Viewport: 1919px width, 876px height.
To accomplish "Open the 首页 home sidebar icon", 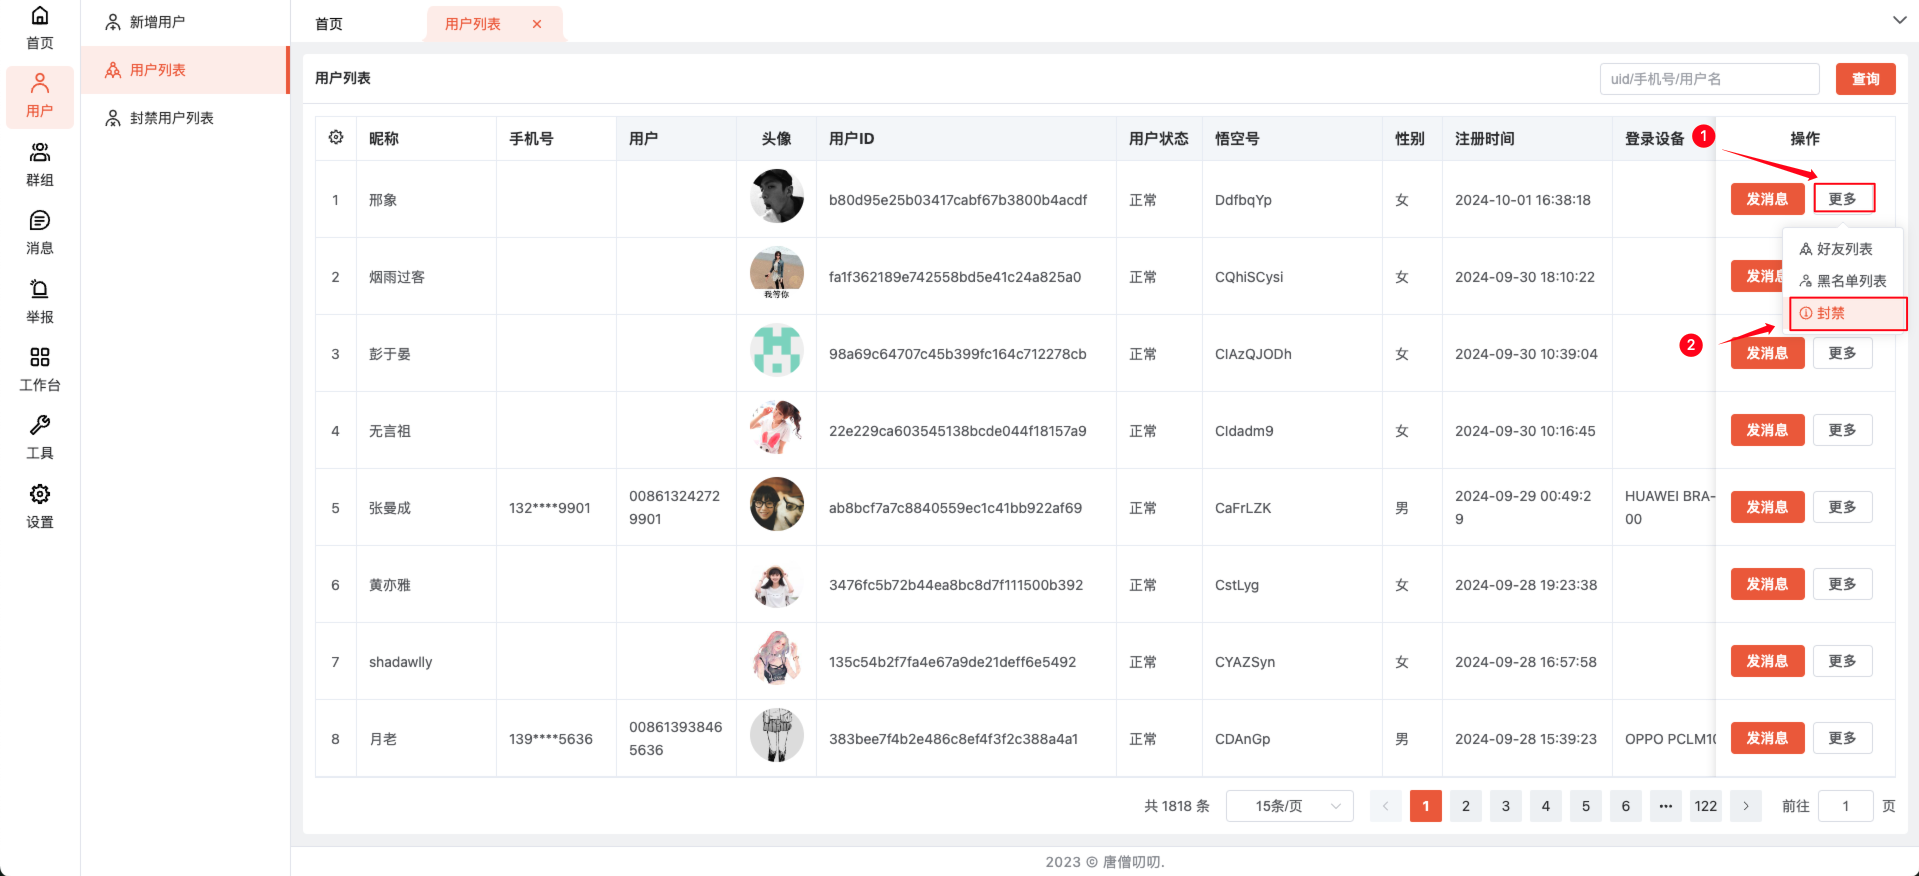I will pos(40,28).
